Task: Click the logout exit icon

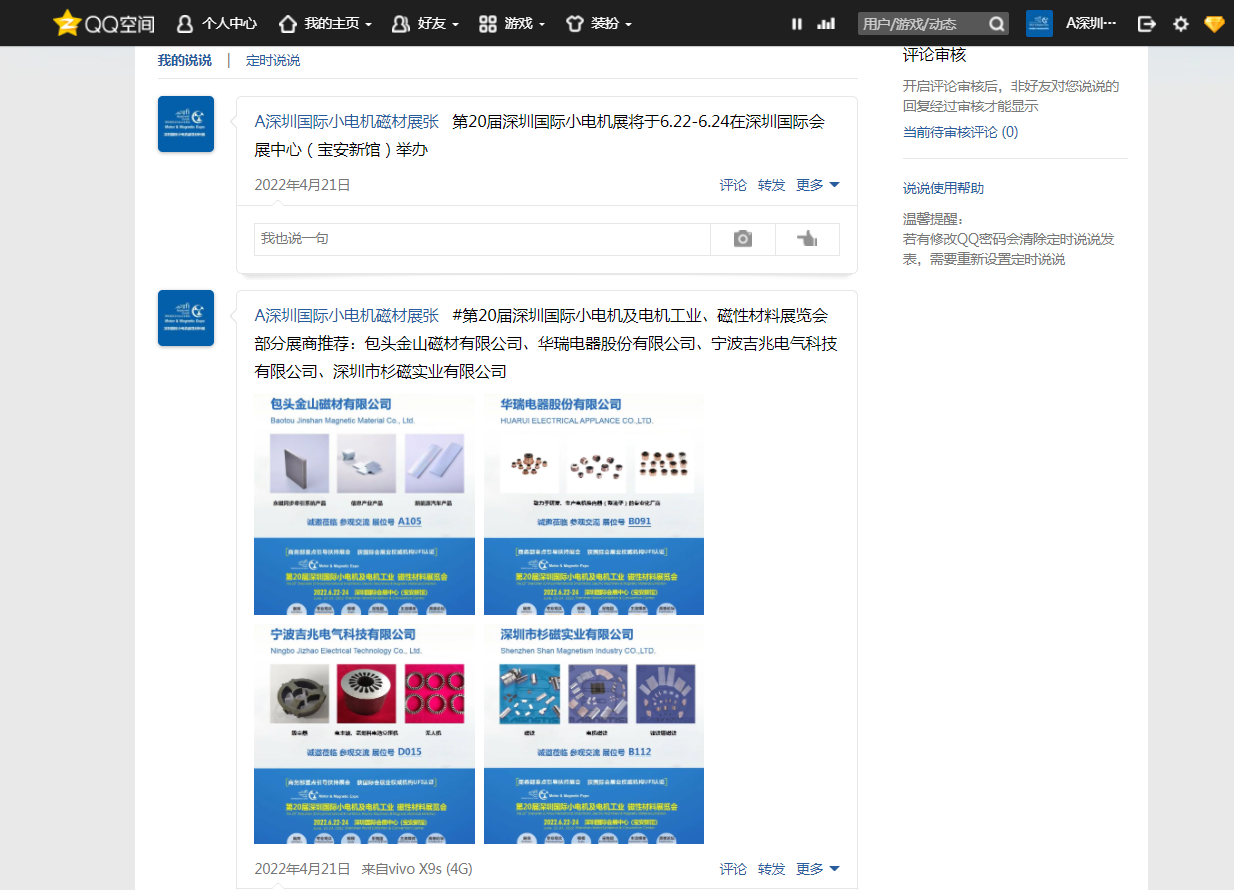Action: point(1148,24)
